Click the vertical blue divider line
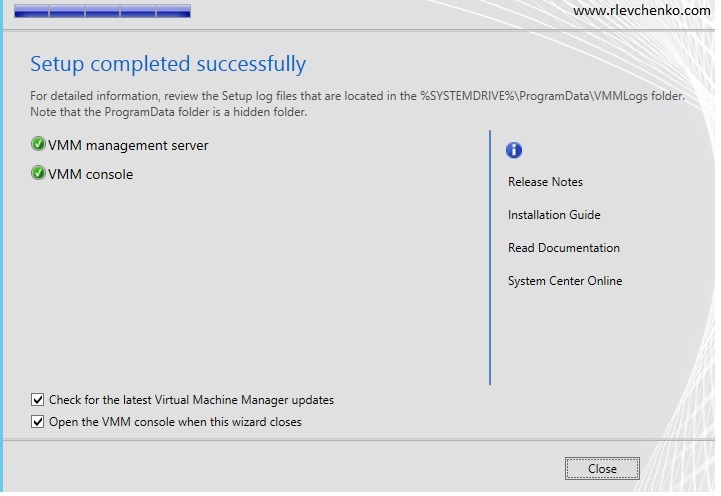The height and width of the screenshot is (496, 721). [x=490, y=257]
